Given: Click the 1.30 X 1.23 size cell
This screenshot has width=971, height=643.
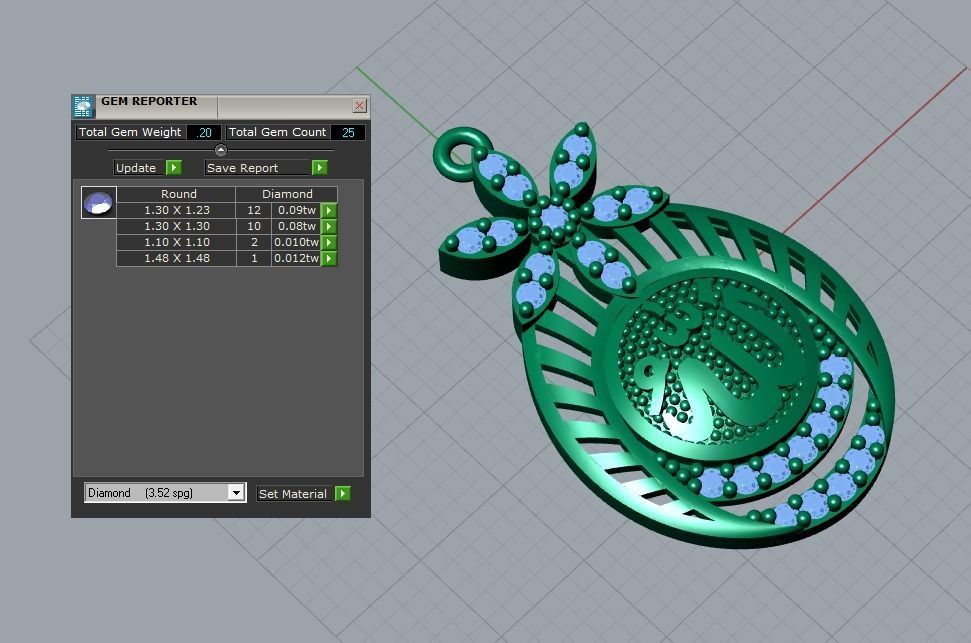Looking at the screenshot, I should pyautogui.click(x=176, y=211).
